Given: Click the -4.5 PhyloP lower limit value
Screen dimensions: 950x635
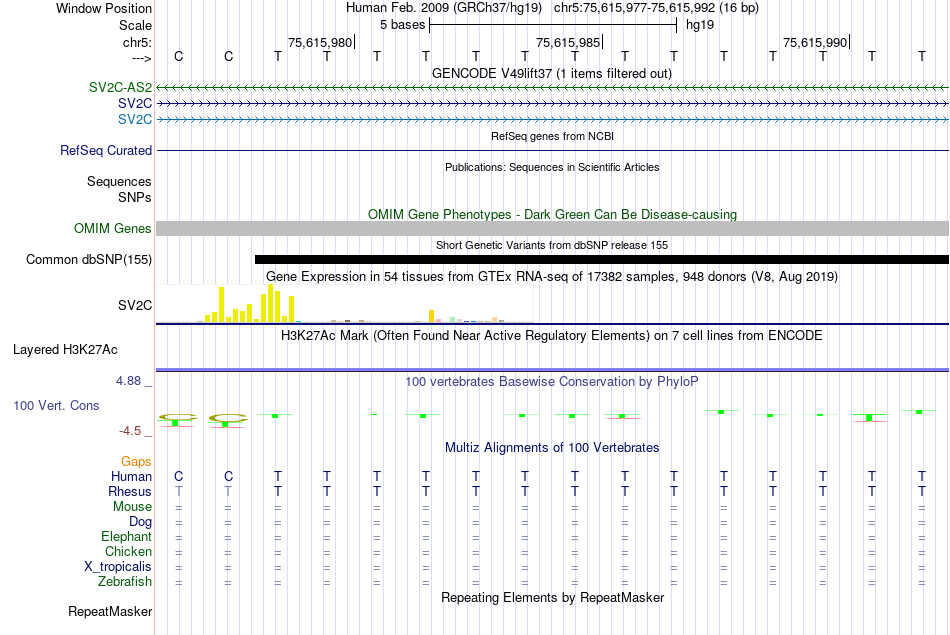Looking at the screenshot, I should point(130,431).
